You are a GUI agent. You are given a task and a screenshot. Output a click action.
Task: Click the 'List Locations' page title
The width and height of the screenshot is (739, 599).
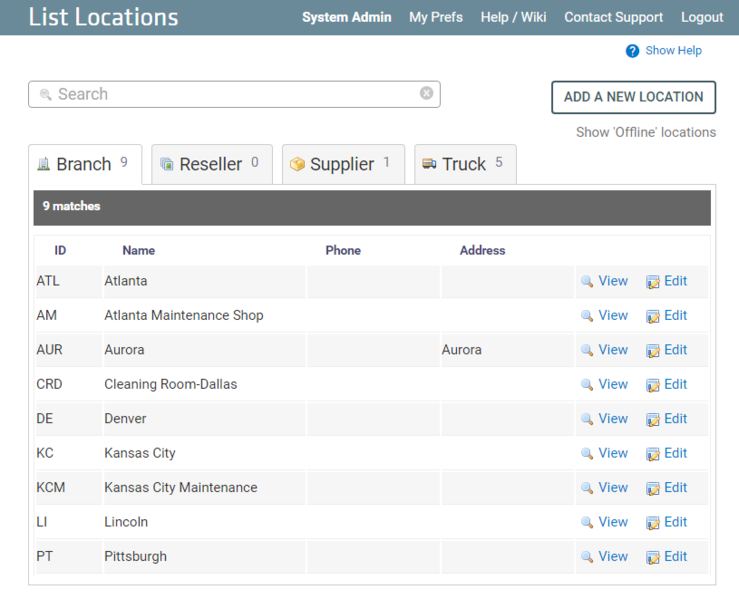tap(103, 17)
